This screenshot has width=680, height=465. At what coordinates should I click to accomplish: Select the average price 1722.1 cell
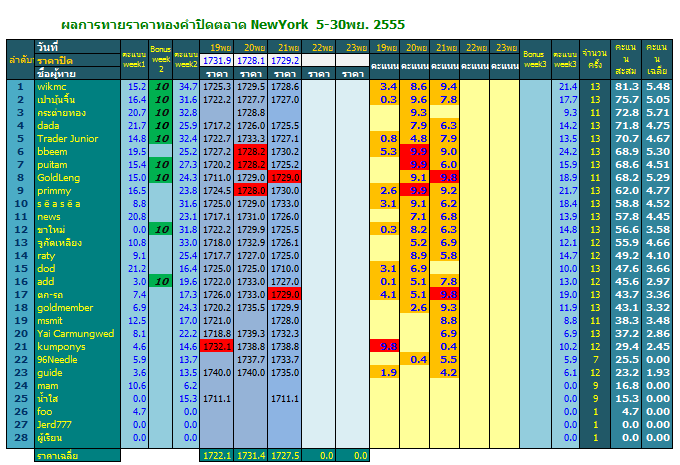[x=216, y=455]
